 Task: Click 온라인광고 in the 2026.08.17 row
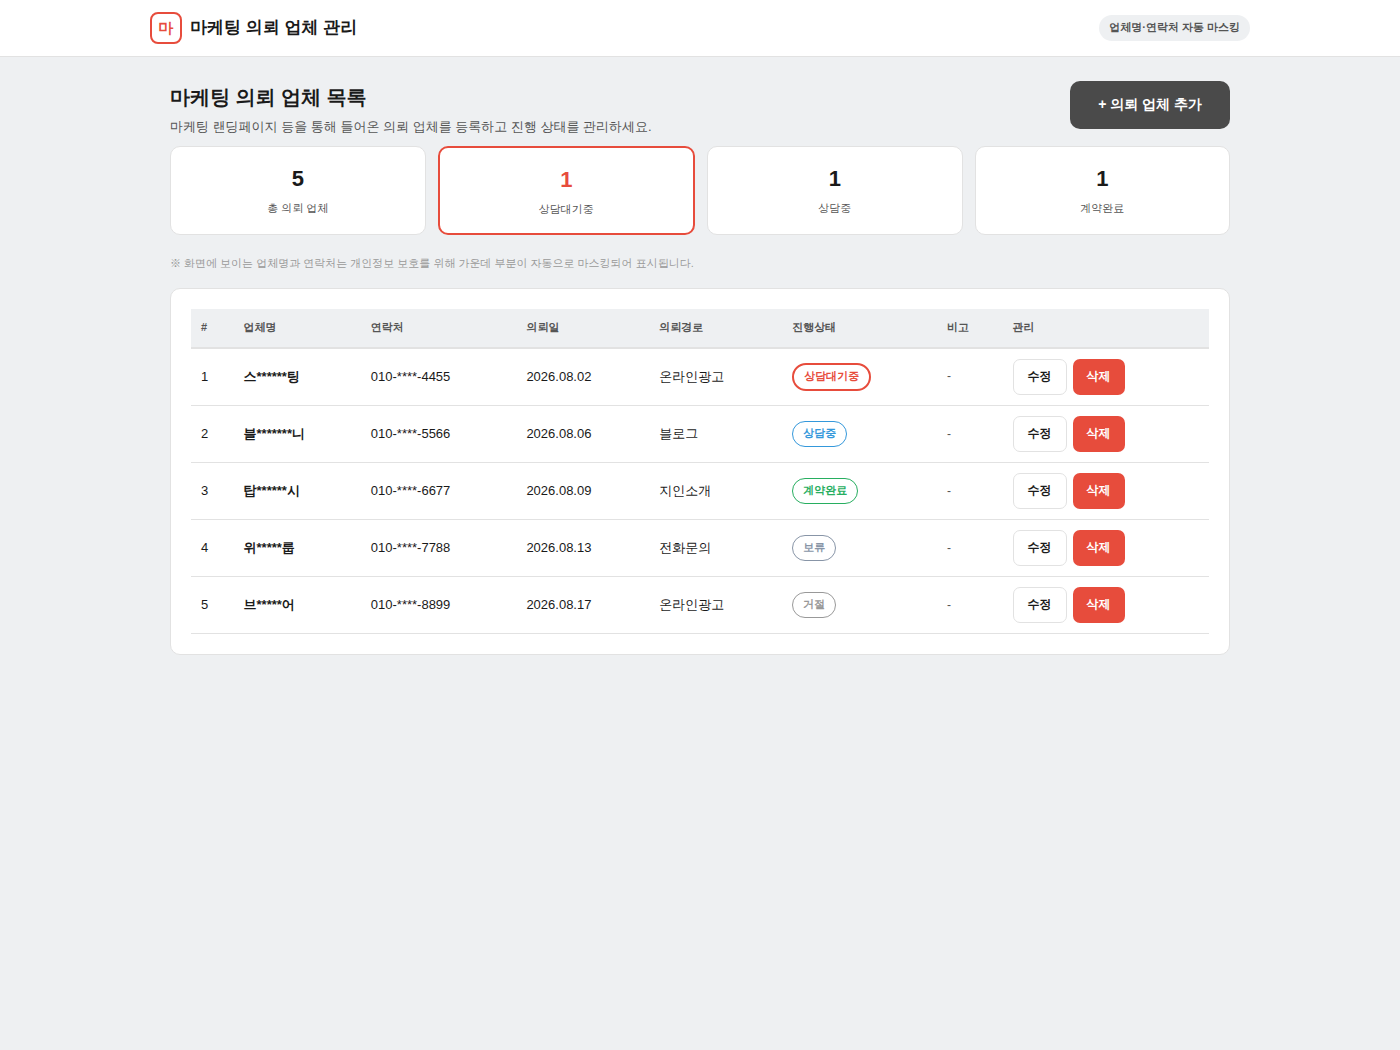692,605
